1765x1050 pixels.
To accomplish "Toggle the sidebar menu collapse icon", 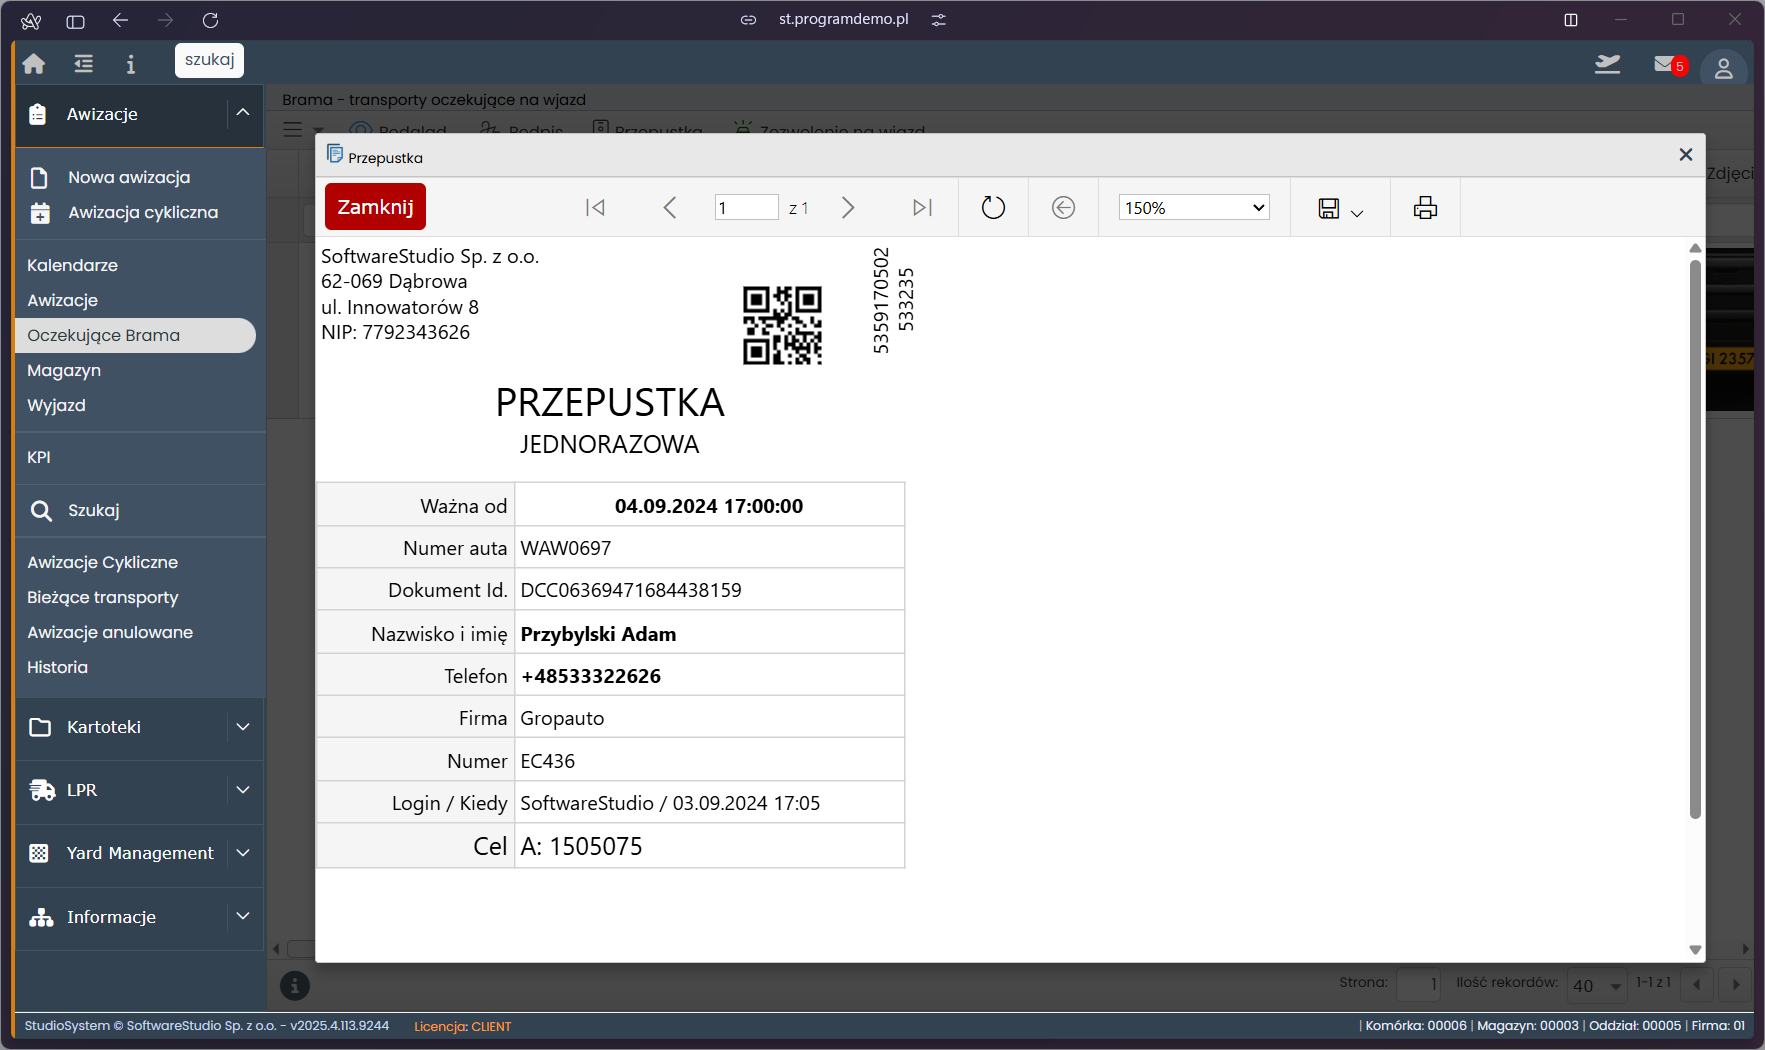I will 83,64.
